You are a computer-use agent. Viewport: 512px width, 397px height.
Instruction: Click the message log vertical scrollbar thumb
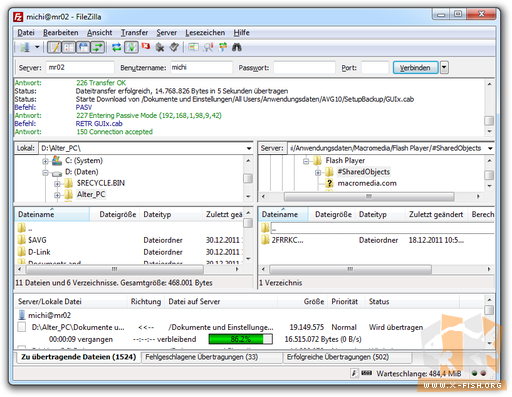click(489, 121)
